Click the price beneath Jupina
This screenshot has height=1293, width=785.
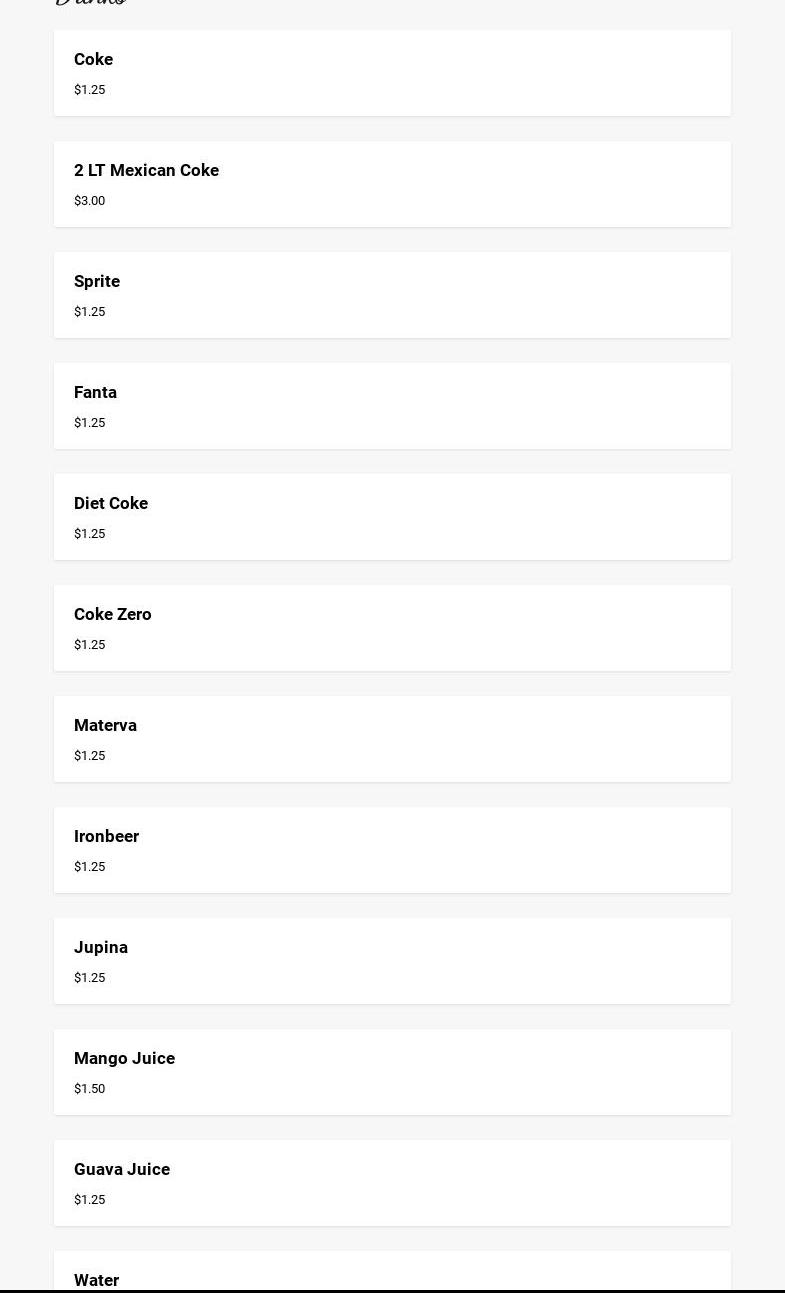pyautogui.click(x=89, y=978)
